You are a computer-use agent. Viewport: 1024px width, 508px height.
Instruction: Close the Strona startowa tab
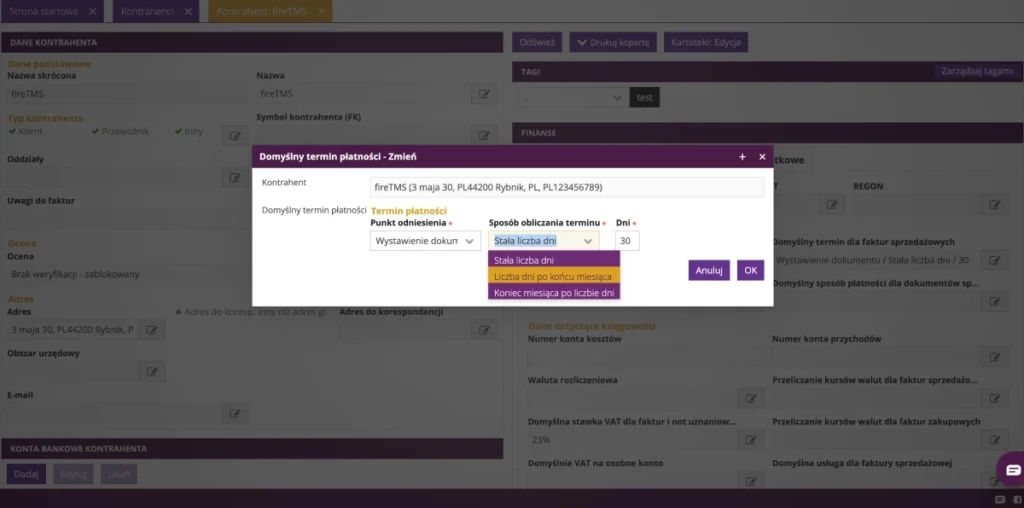click(x=92, y=12)
